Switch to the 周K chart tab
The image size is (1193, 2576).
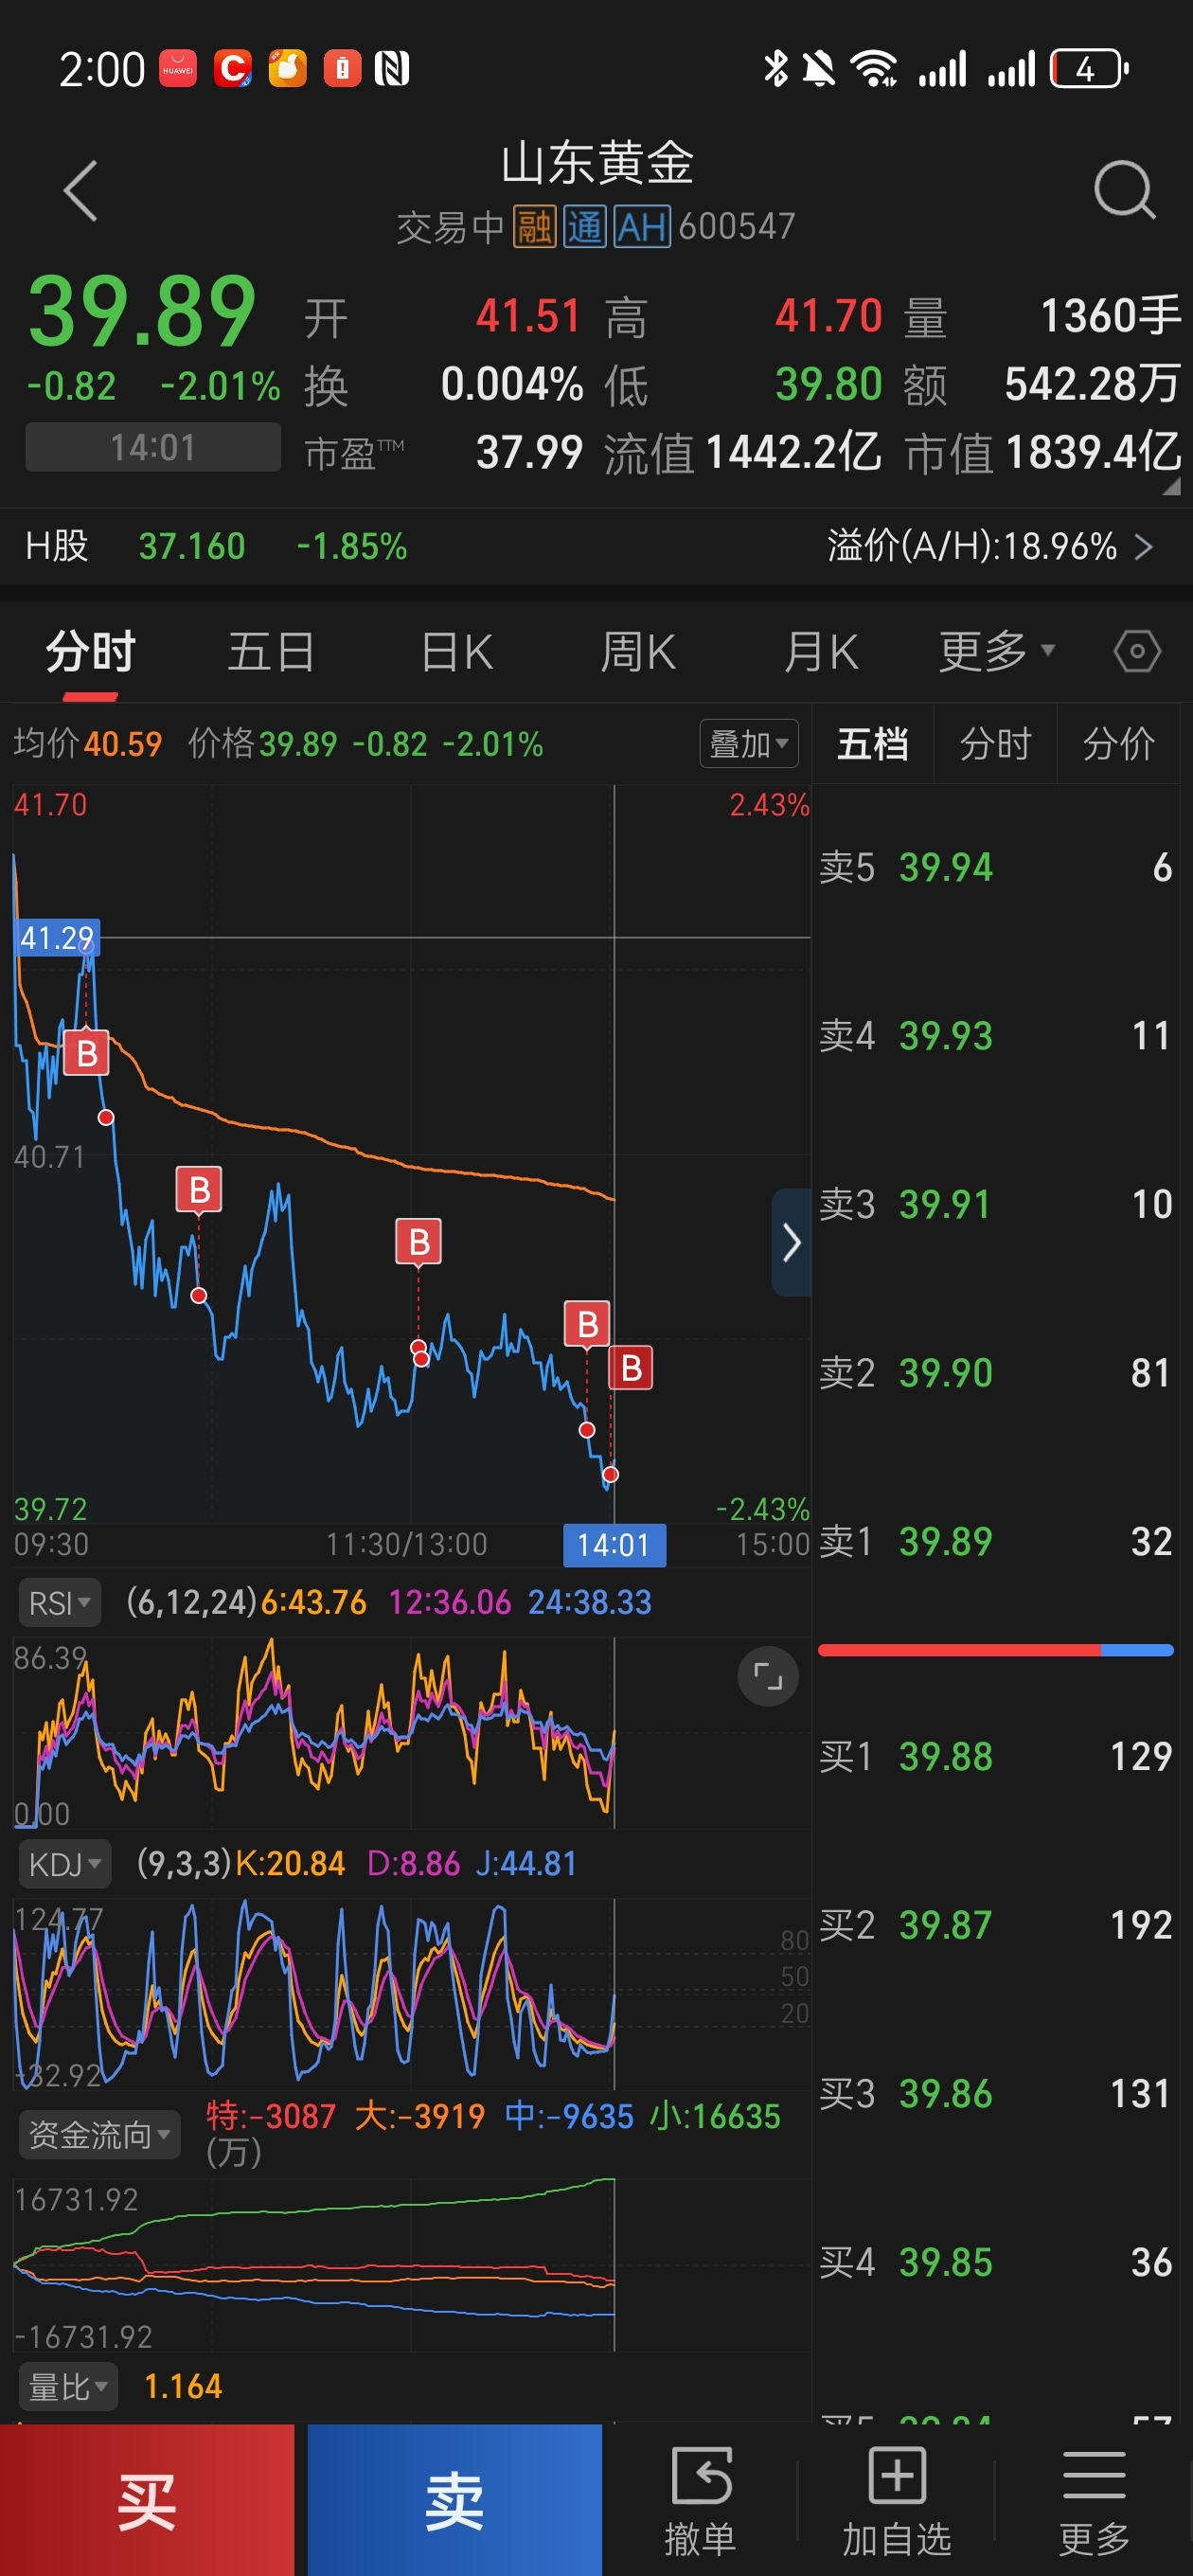tap(638, 651)
